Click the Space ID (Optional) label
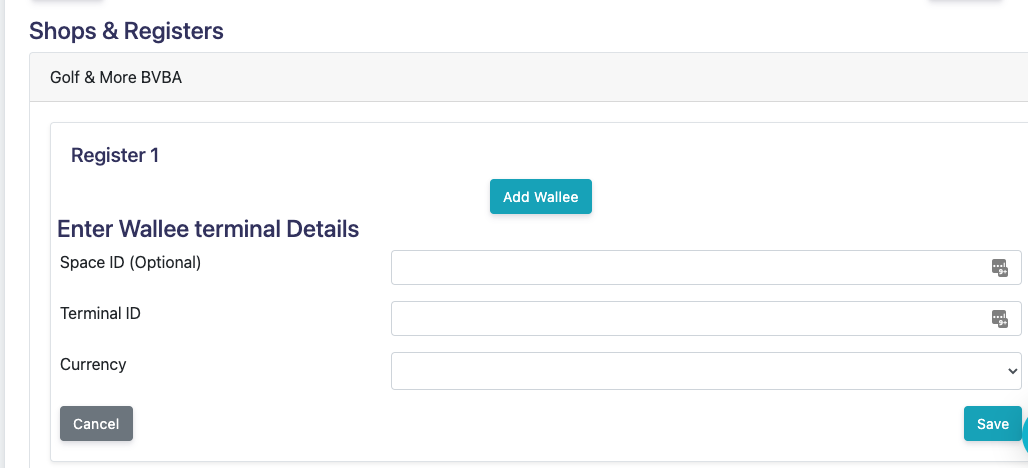 [130, 263]
